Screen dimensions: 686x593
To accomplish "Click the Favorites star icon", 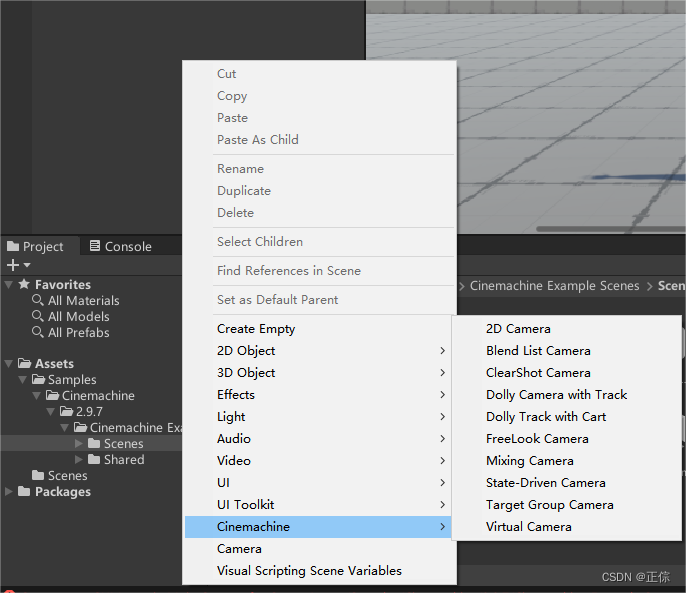I will coord(24,284).
